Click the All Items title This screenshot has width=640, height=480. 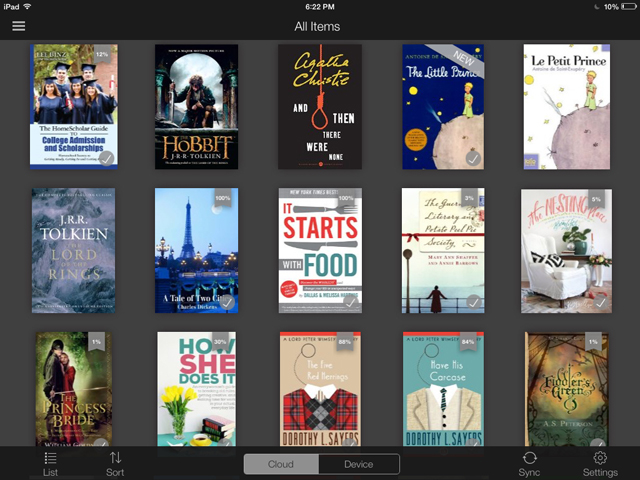[x=317, y=27]
